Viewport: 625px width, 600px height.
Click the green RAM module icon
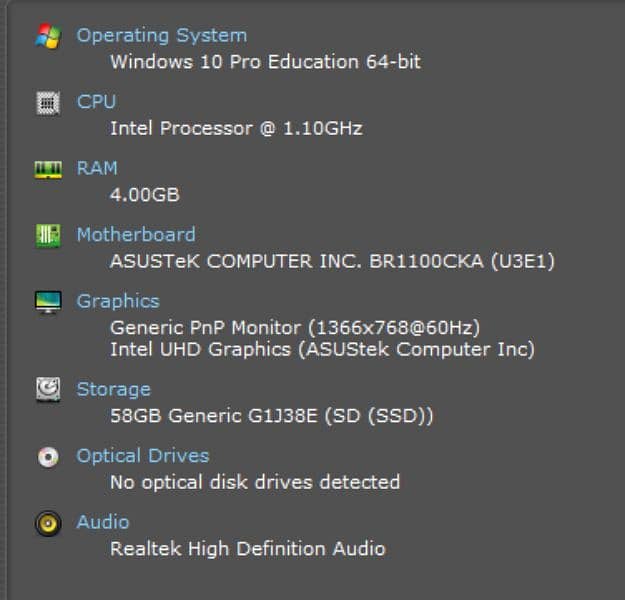tap(47, 169)
